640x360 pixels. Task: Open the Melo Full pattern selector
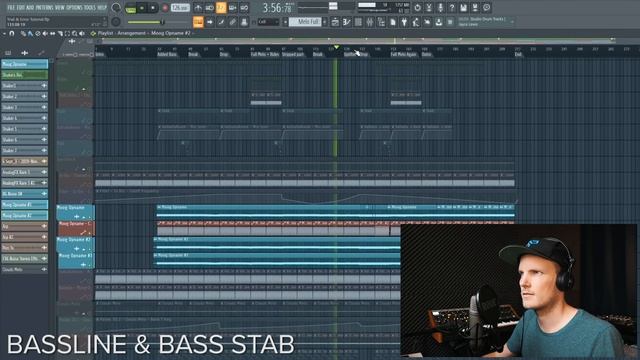(305, 22)
